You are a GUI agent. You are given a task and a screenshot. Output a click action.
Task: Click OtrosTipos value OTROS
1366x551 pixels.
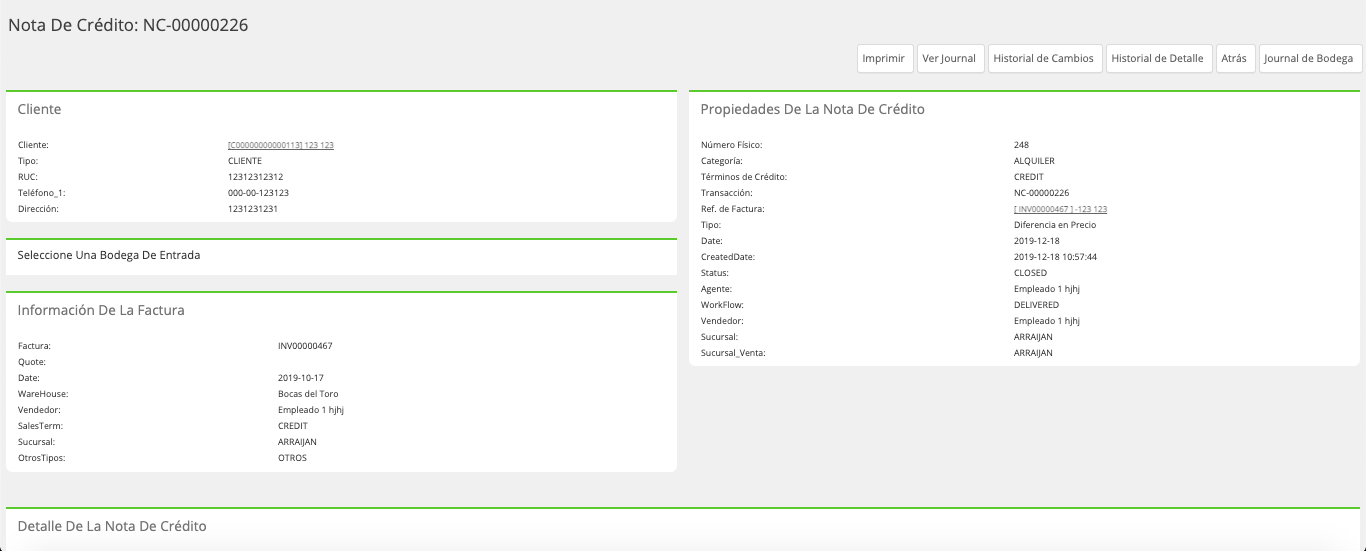coord(292,458)
